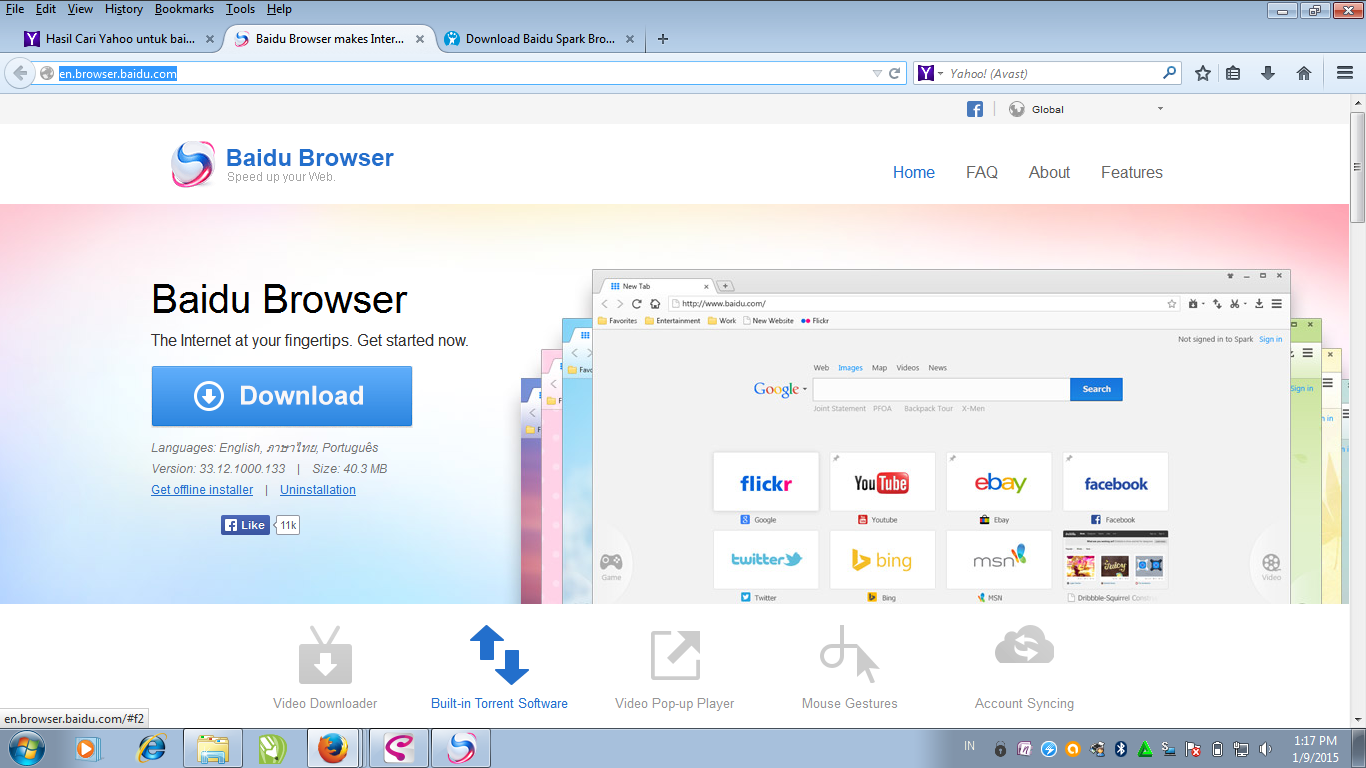Switch to the Download Baidu Spark Browser tab

pos(540,40)
